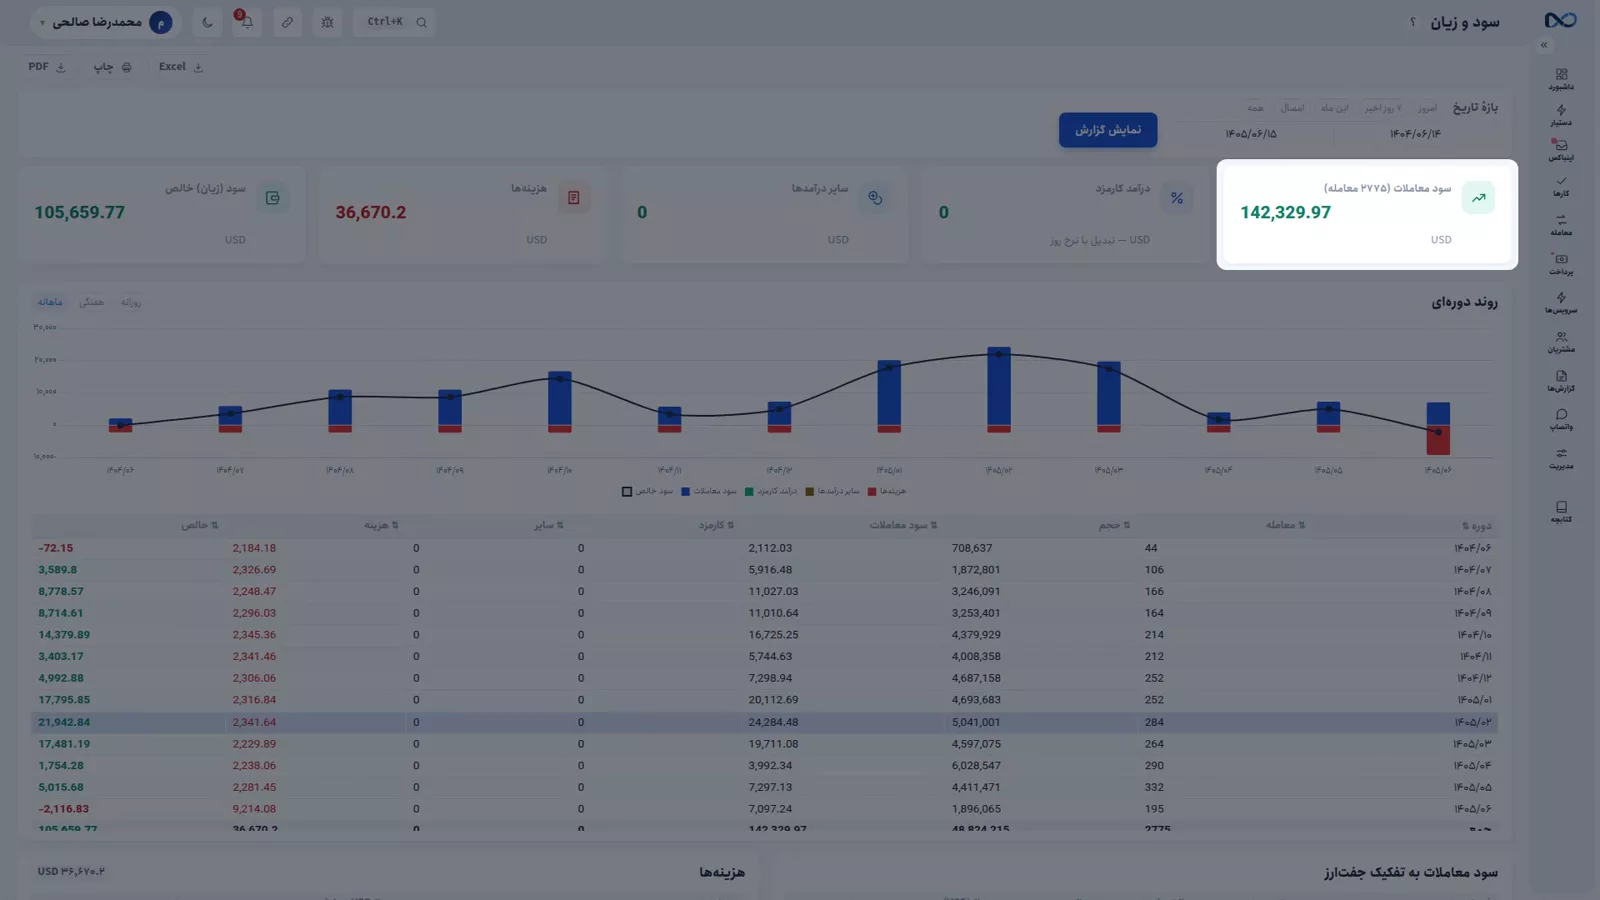Switch the trend chart to هفتگی weekly

91,302
